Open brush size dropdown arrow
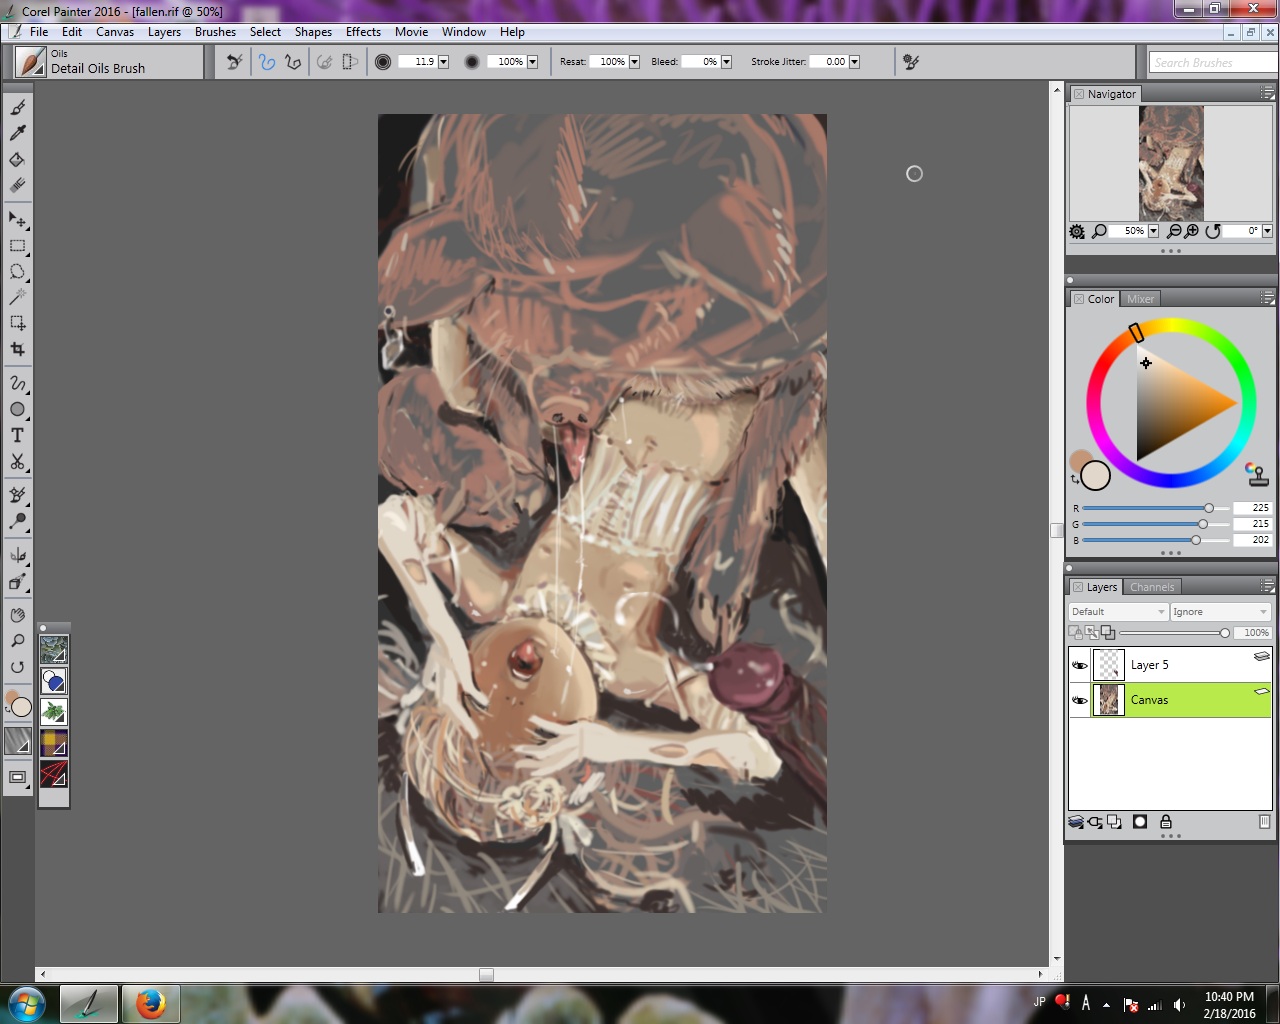The height and width of the screenshot is (1024, 1280). click(x=443, y=62)
